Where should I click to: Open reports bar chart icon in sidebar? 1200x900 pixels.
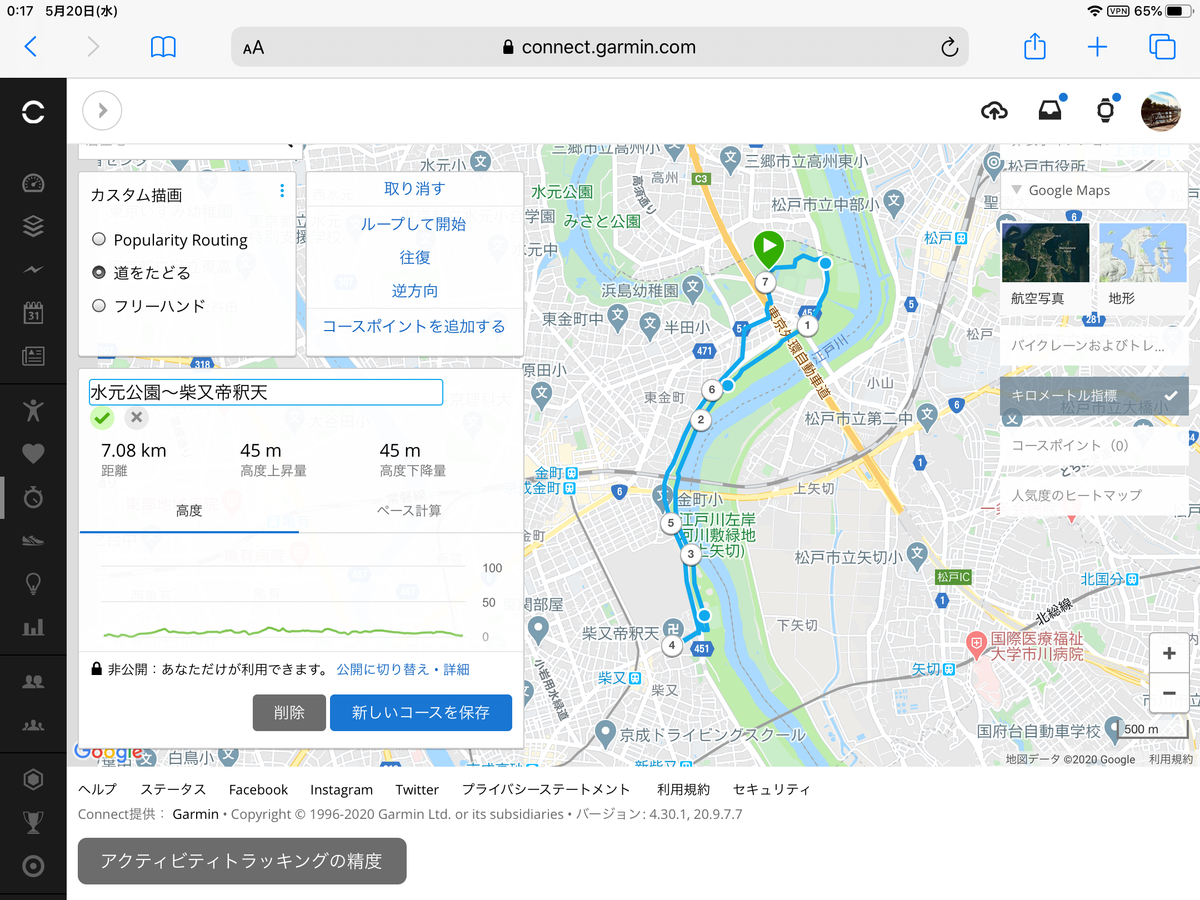click(x=33, y=627)
